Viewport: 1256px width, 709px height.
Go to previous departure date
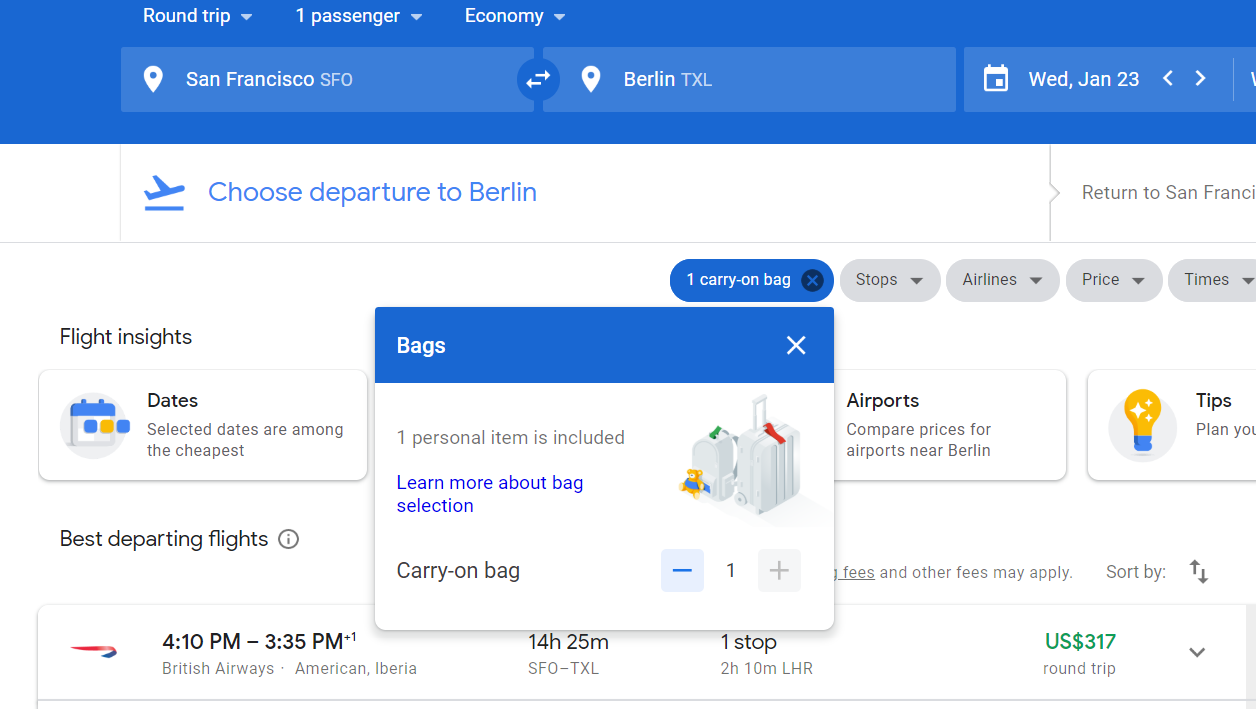pyautogui.click(x=1167, y=79)
